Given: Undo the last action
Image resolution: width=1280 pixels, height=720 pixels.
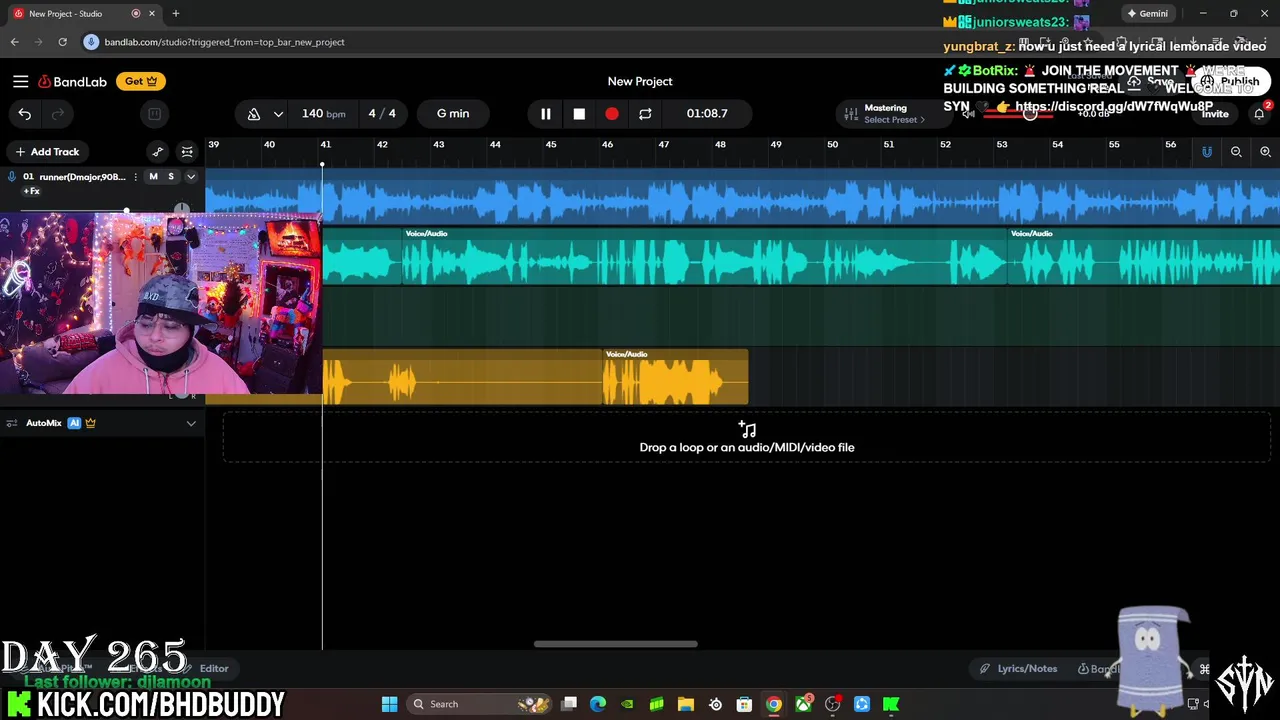Looking at the screenshot, I should pyautogui.click(x=25, y=114).
